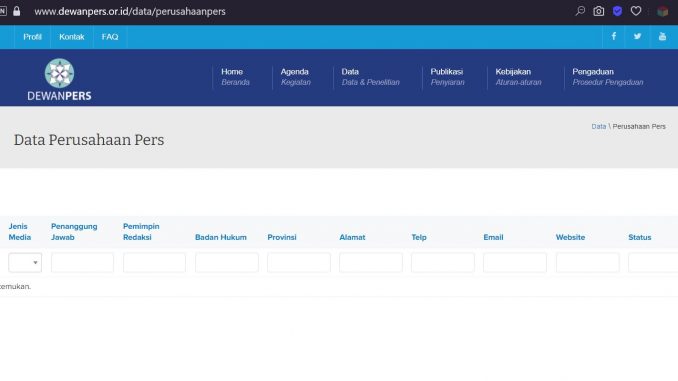Viewport: 678px width, 381px height.
Task: Click the Penanggung Jawab filter field
Action: click(x=82, y=263)
